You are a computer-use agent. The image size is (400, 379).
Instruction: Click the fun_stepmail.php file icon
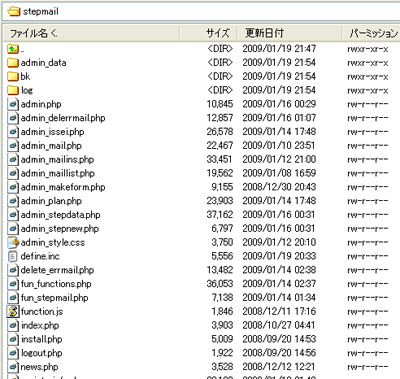pyautogui.click(x=13, y=298)
